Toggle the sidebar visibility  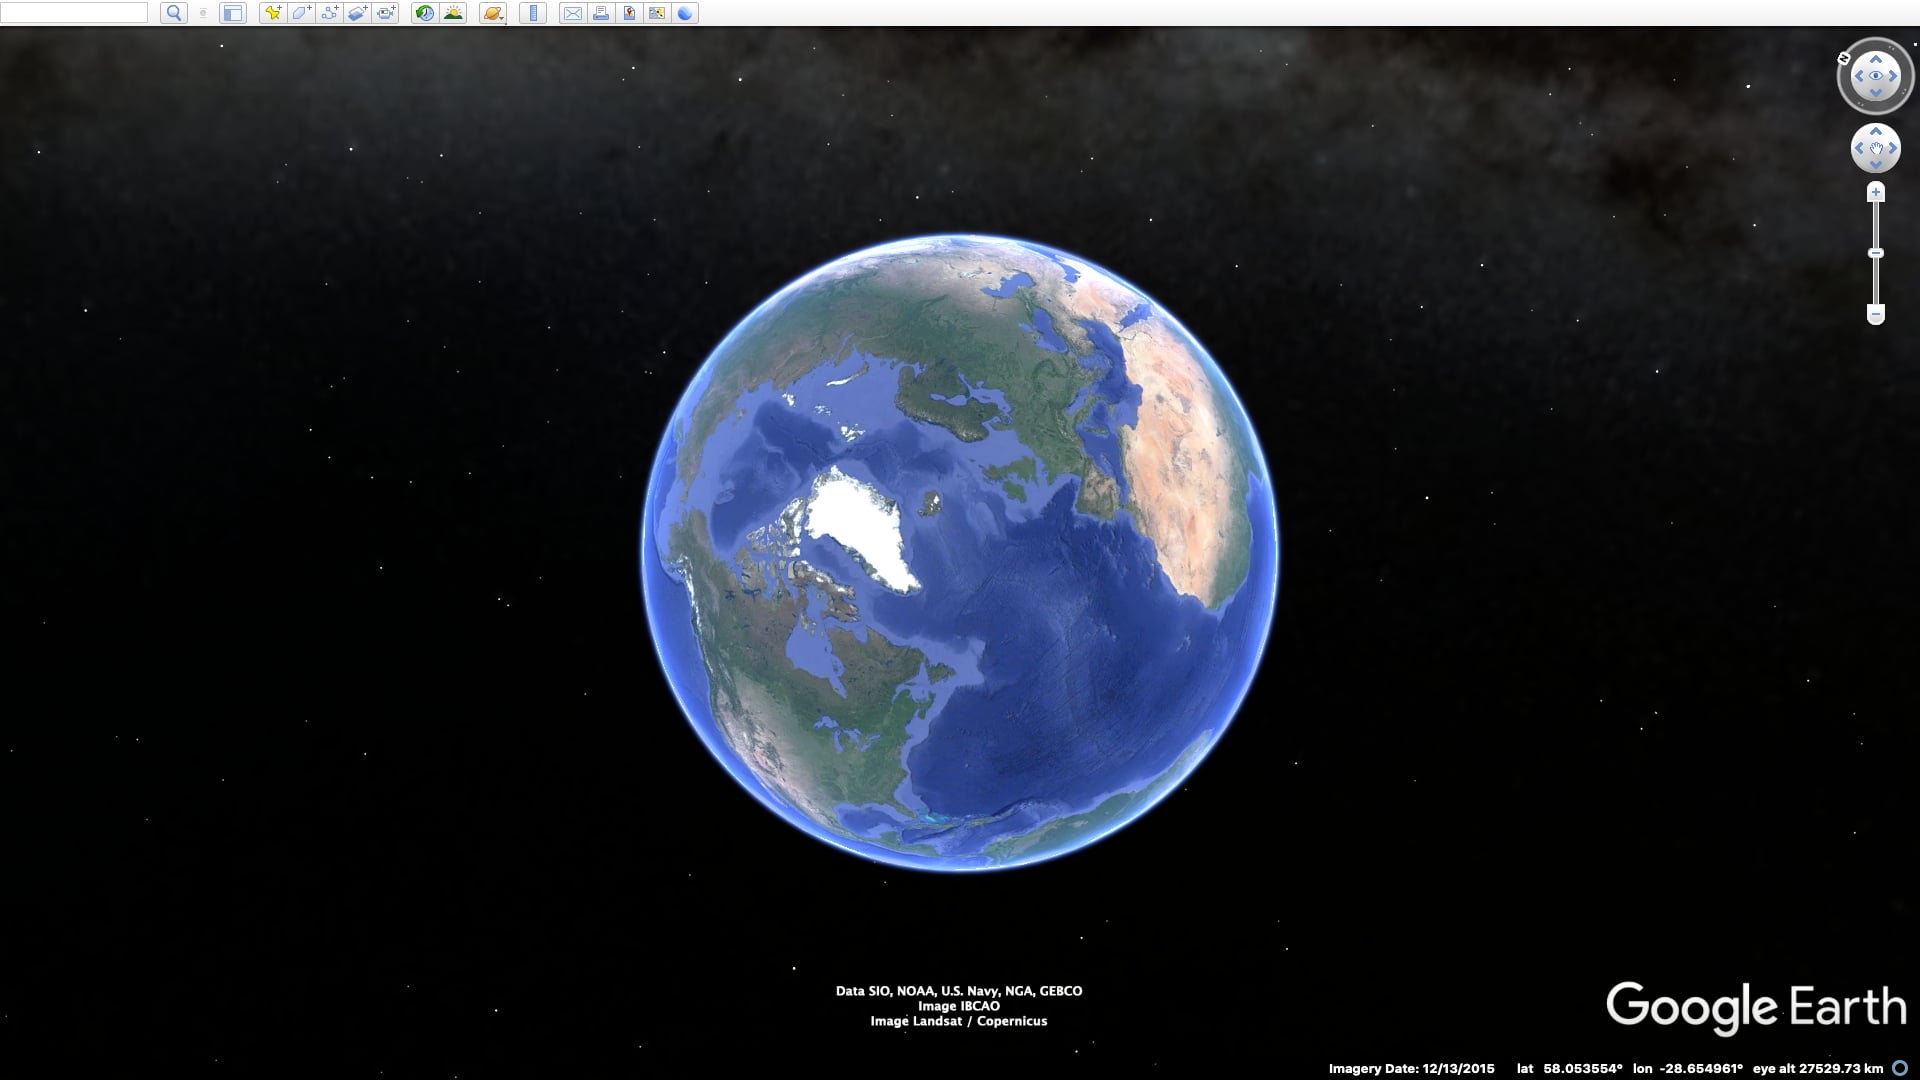232,13
